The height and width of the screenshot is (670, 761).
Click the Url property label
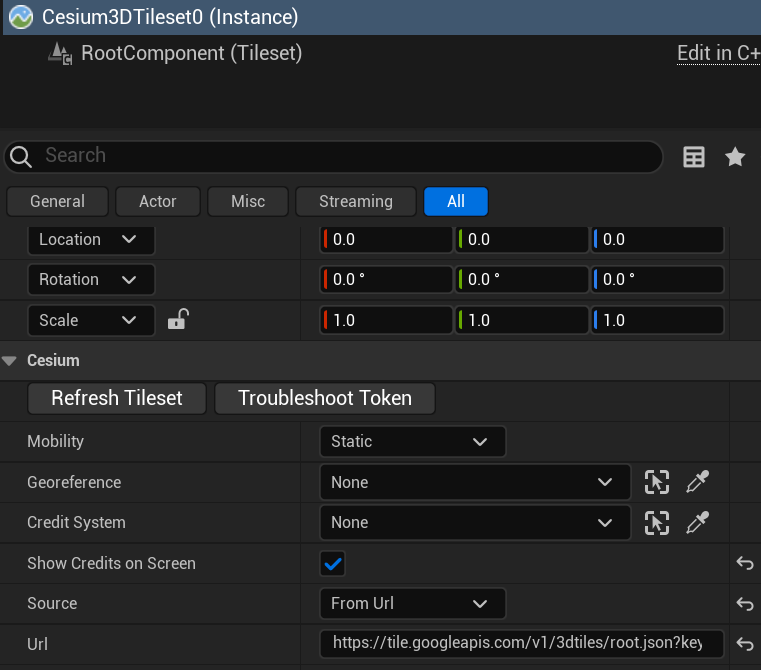37,644
